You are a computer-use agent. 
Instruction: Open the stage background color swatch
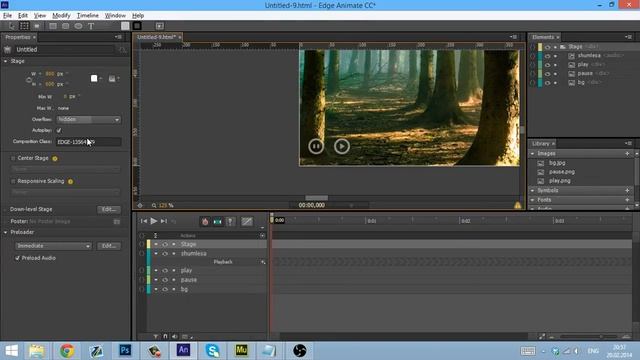[x=94, y=78]
